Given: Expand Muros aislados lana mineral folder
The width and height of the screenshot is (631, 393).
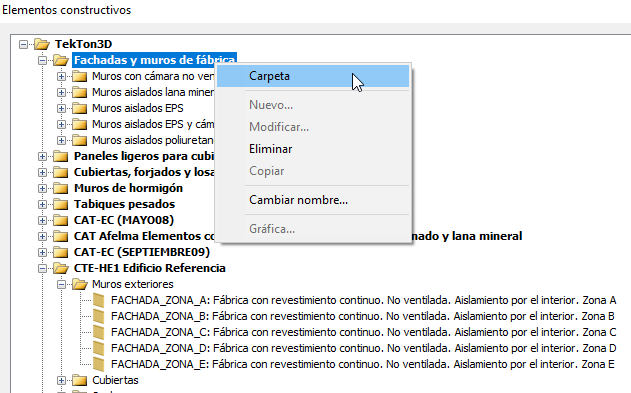Looking at the screenshot, I should (61, 92).
